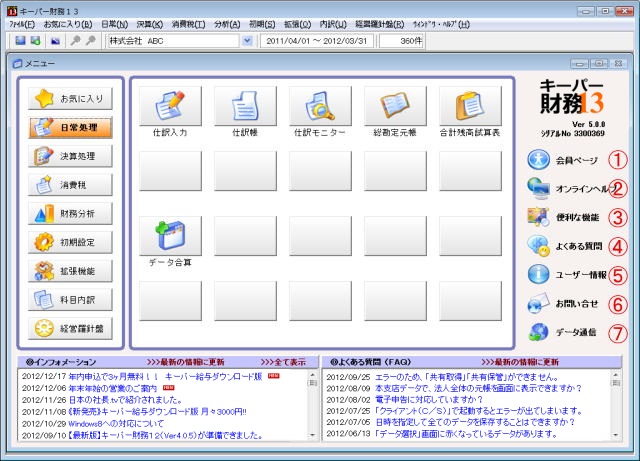
Task: Open the 仕訳モニター icon
Action: coord(320,106)
